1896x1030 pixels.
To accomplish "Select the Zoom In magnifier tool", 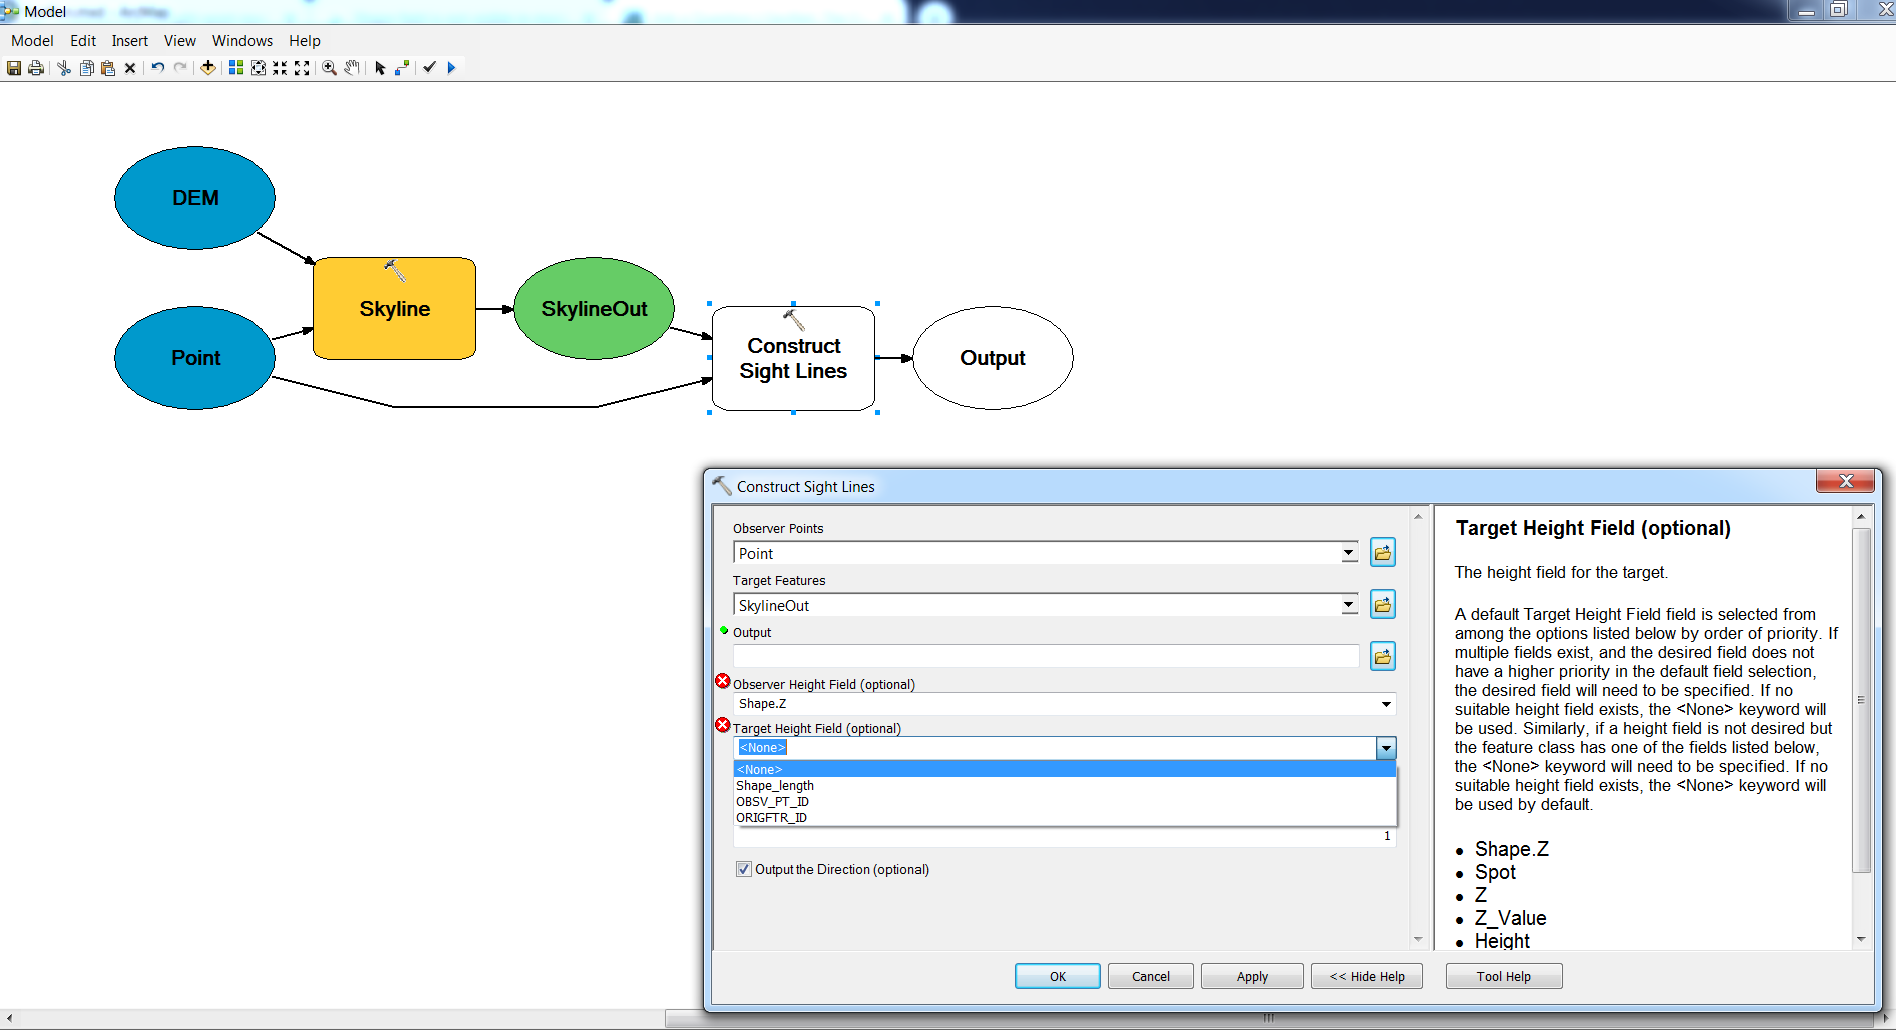I will pyautogui.click(x=329, y=68).
